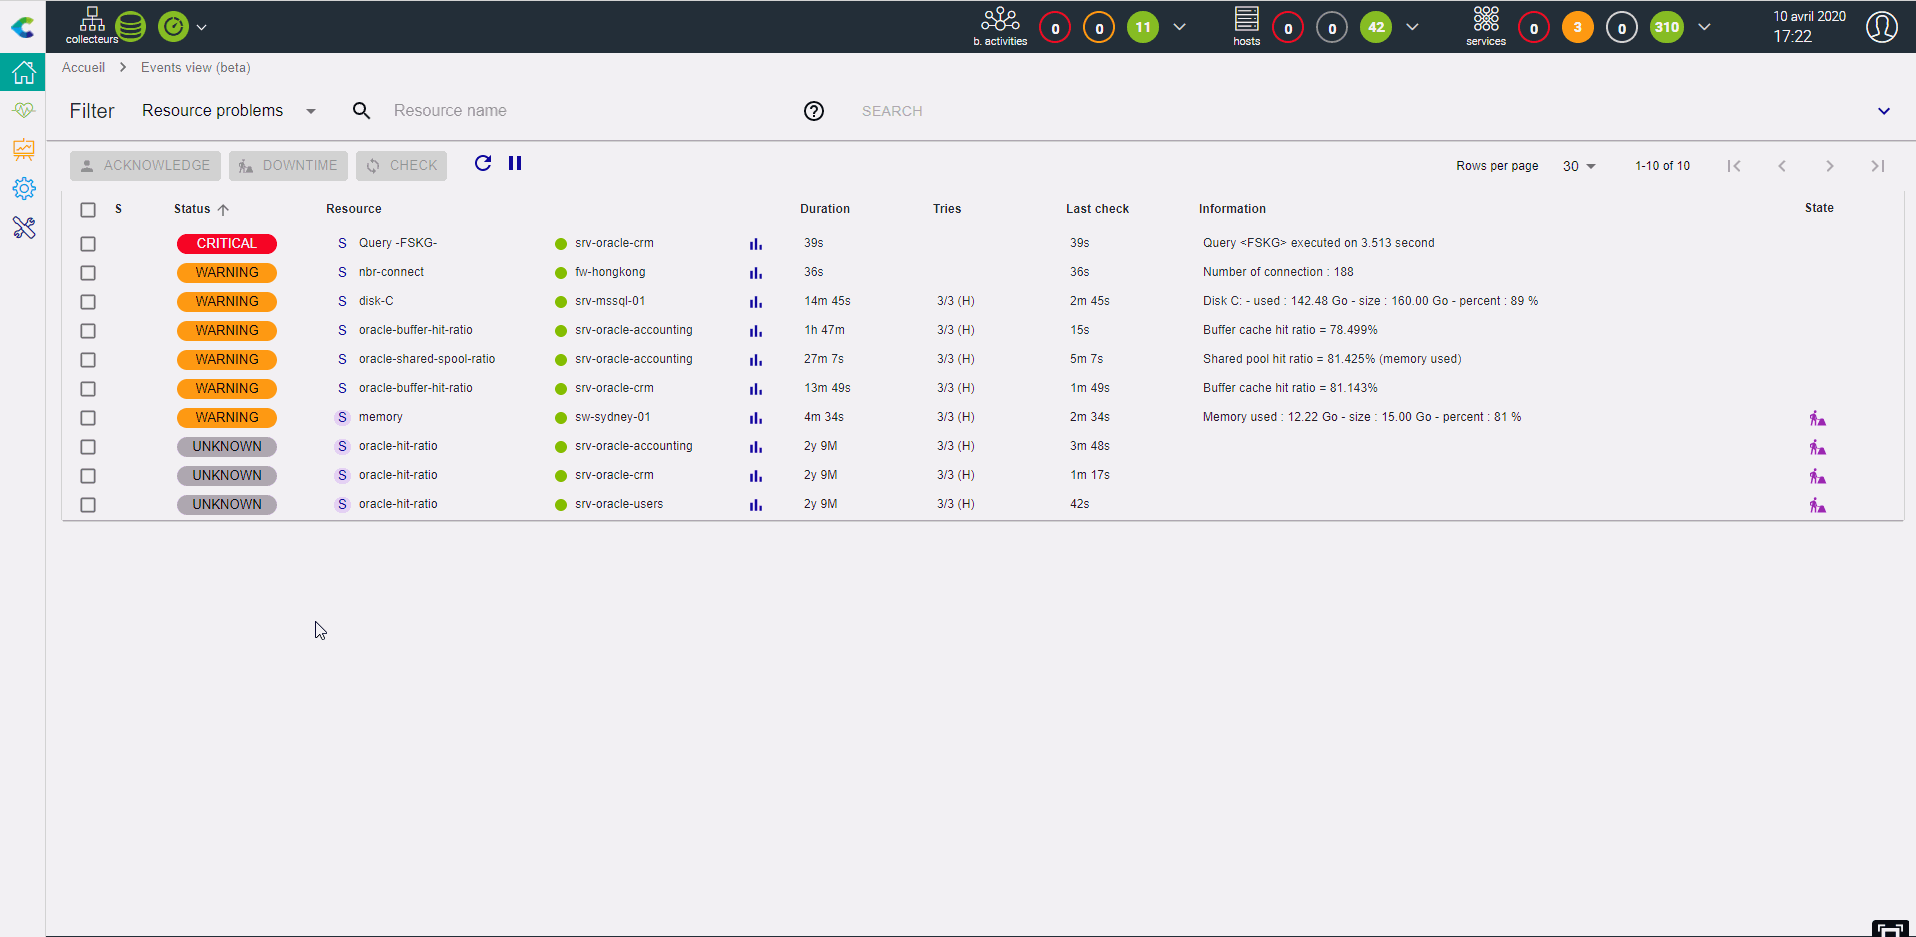Open graph icon for disk-C row

click(x=756, y=301)
